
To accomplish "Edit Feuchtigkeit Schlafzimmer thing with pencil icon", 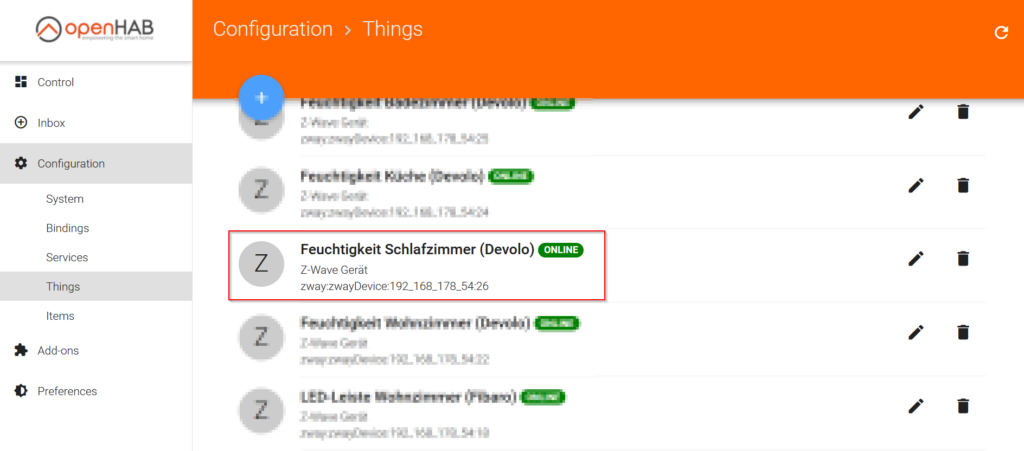I will [915, 258].
